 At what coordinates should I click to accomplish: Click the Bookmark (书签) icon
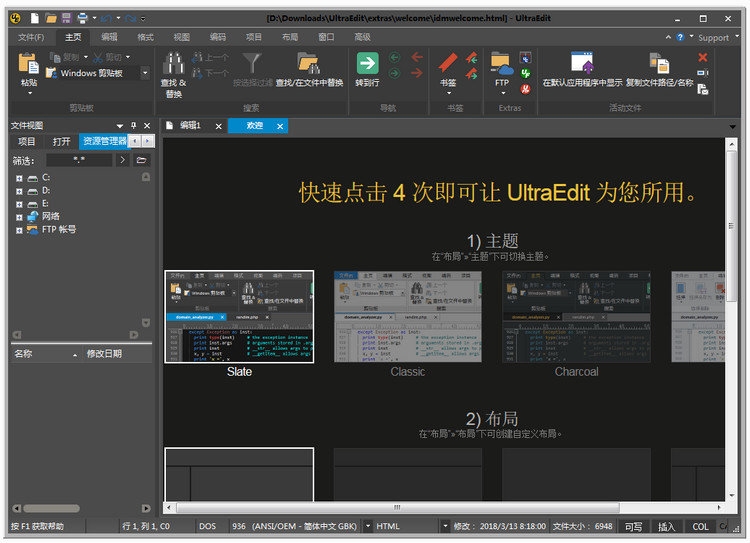click(x=447, y=63)
